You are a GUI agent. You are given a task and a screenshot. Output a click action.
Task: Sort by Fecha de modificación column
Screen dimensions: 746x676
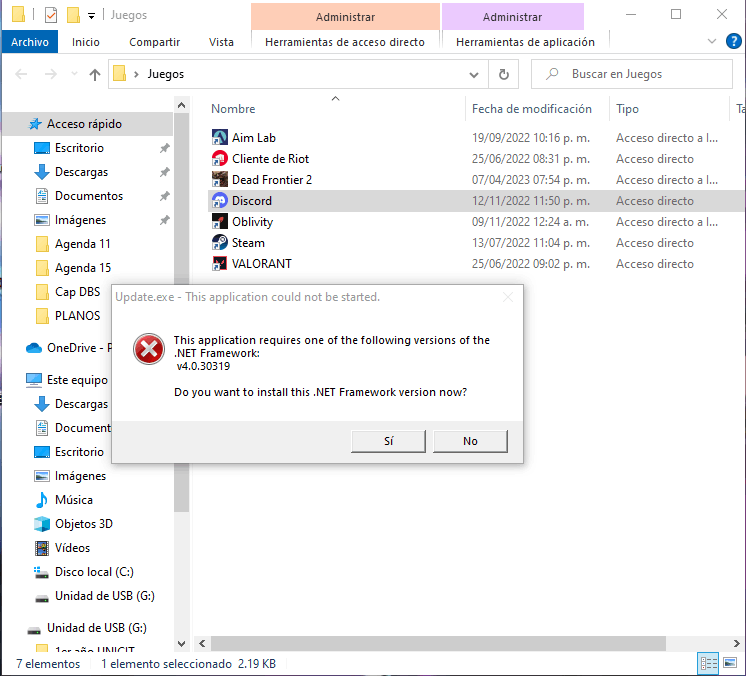coord(531,109)
